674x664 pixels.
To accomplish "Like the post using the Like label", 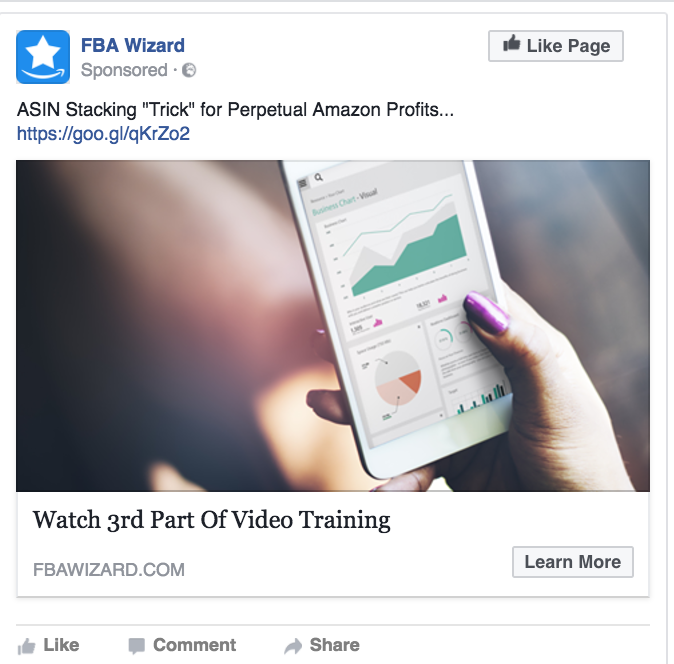I will coord(61,645).
